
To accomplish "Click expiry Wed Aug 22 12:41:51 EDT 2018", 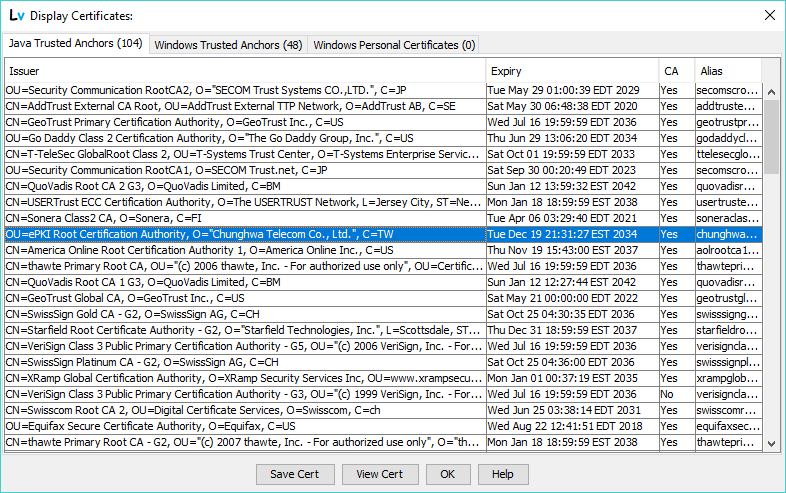I will click(x=572, y=427).
